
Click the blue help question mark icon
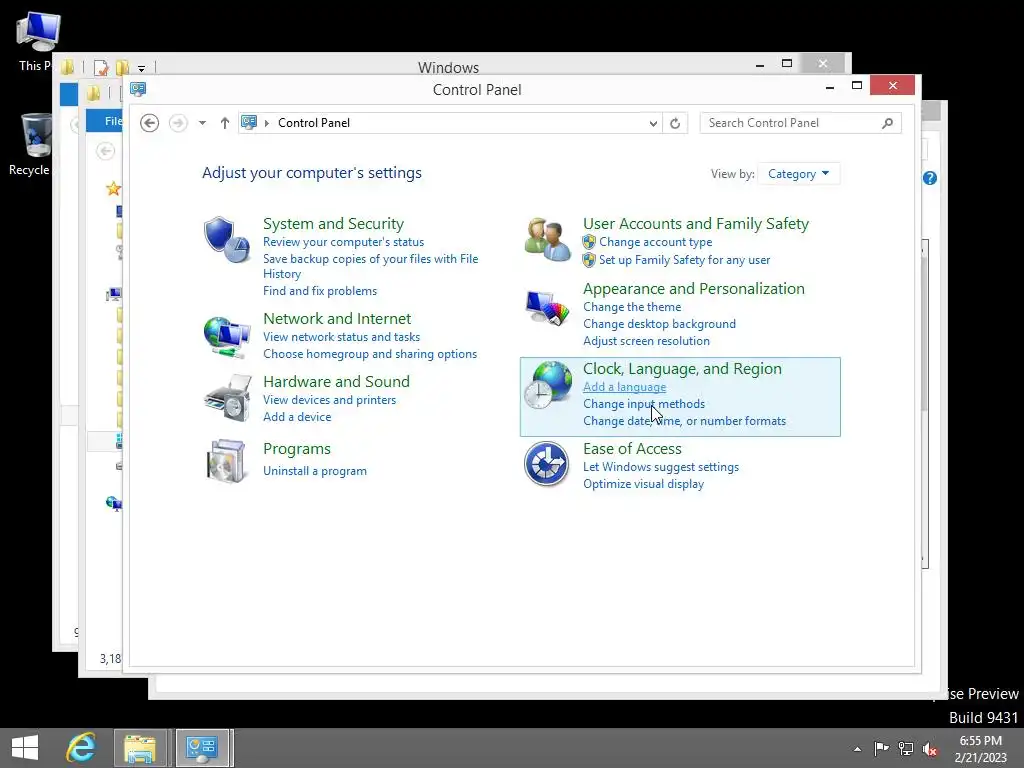tap(930, 178)
